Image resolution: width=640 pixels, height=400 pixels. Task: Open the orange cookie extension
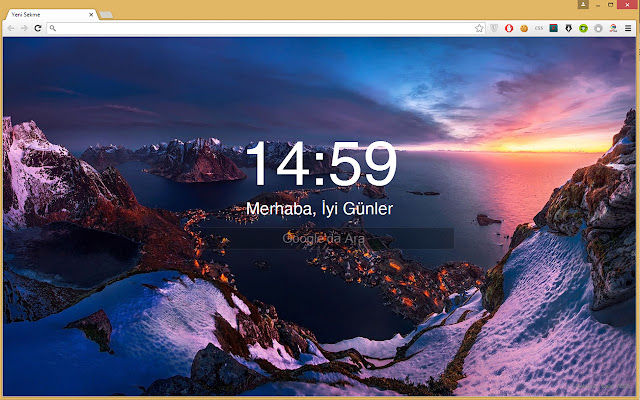[x=524, y=28]
